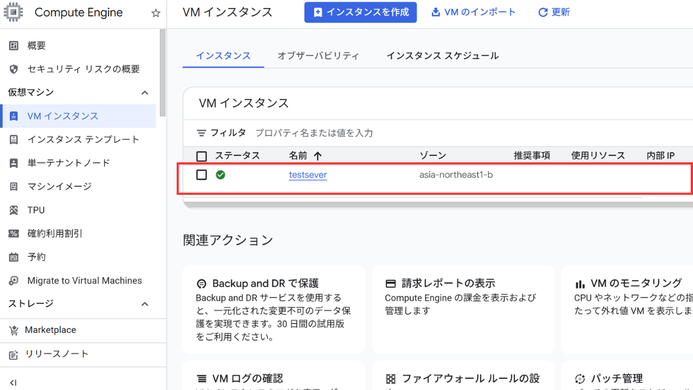The width and height of the screenshot is (693, 390).
Task: Check the testsever row checkbox
Action: pyautogui.click(x=202, y=175)
